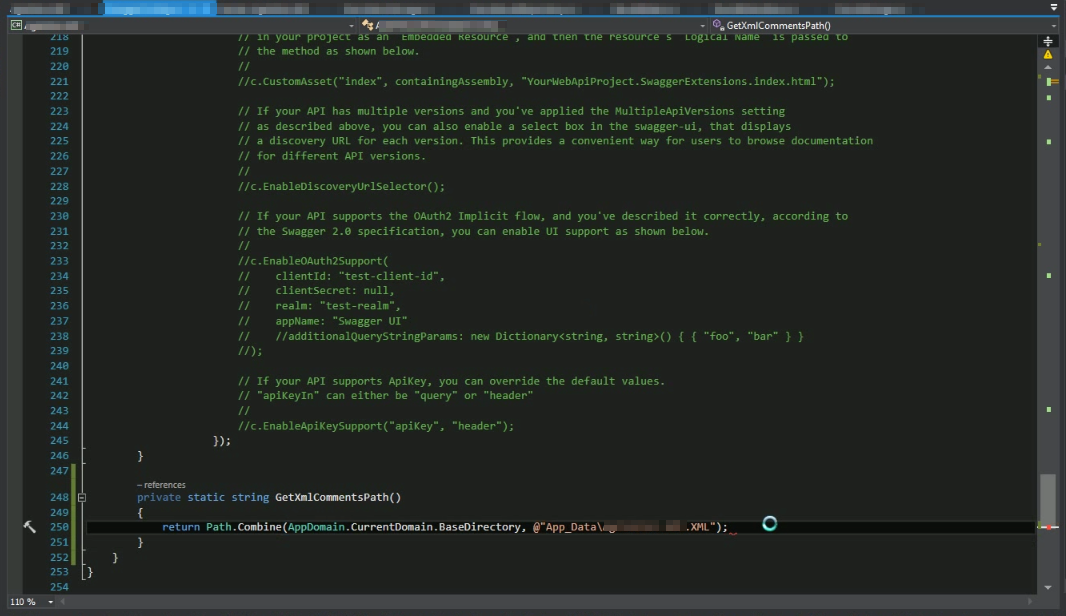Click the additionalQueryStringParams comment line
Screen dimensions: 1066x616
(x=521, y=337)
